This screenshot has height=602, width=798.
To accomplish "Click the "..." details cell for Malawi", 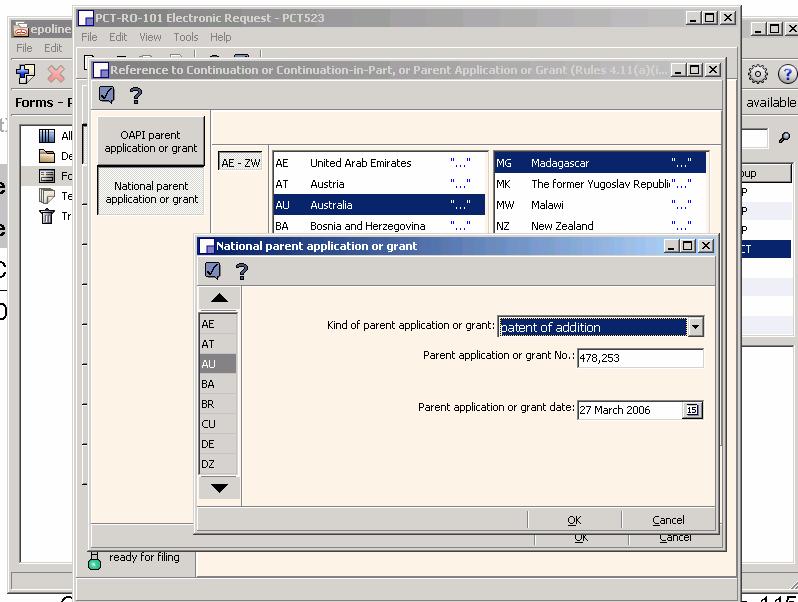I will click(x=681, y=205).
